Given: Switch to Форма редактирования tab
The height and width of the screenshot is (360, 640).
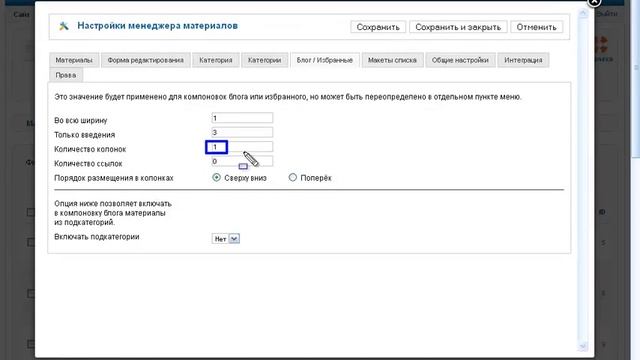Looking at the screenshot, I should click(x=145, y=60).
